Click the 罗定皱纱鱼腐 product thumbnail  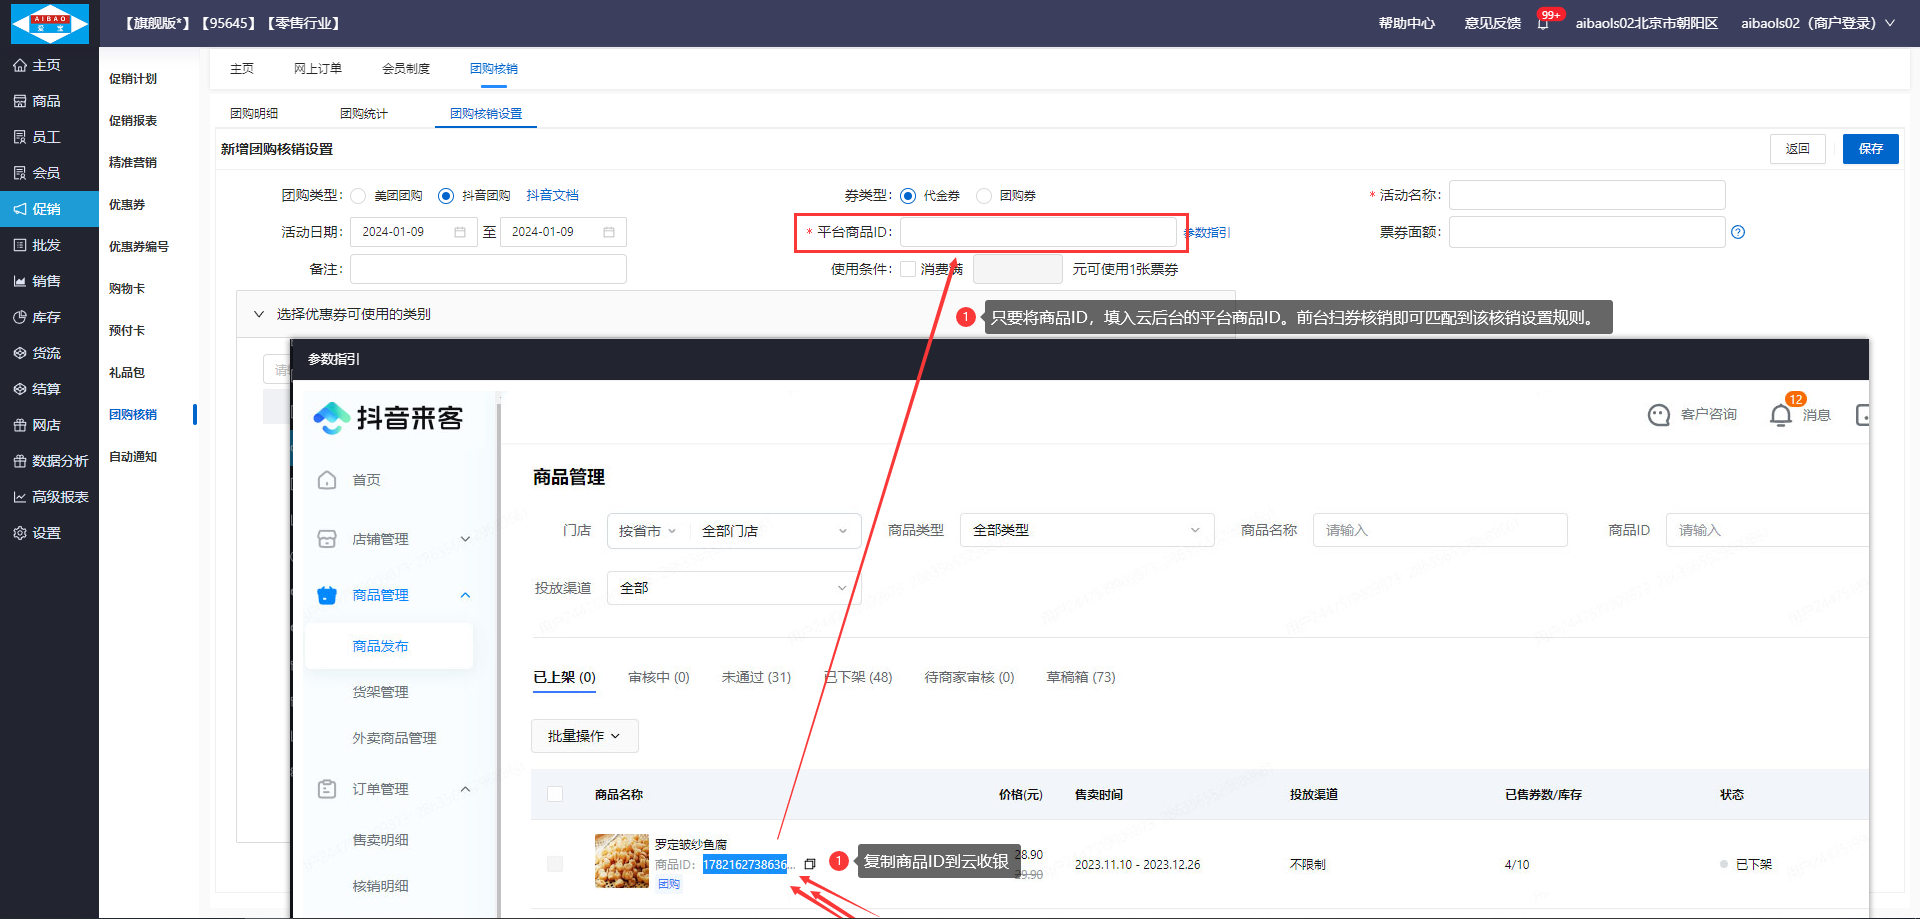[622, 861]
